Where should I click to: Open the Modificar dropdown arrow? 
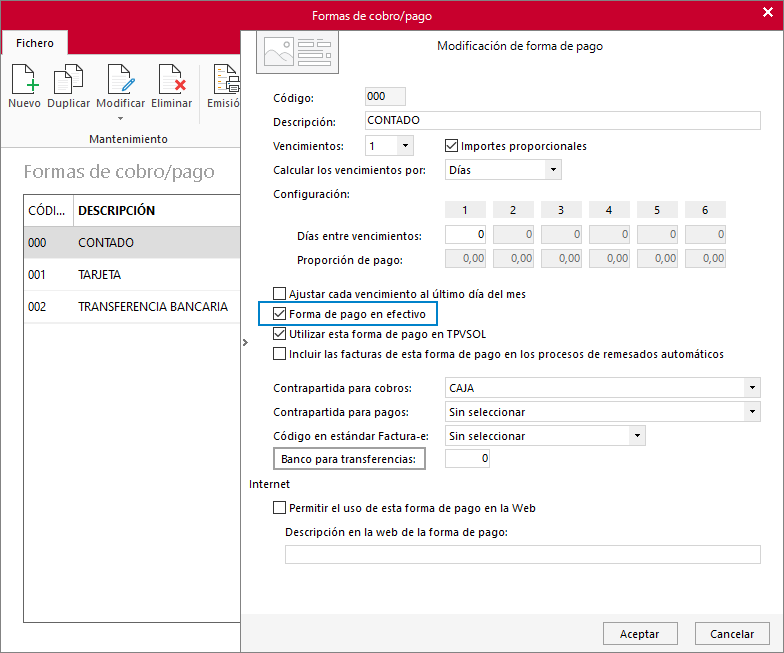pos(120,118)
